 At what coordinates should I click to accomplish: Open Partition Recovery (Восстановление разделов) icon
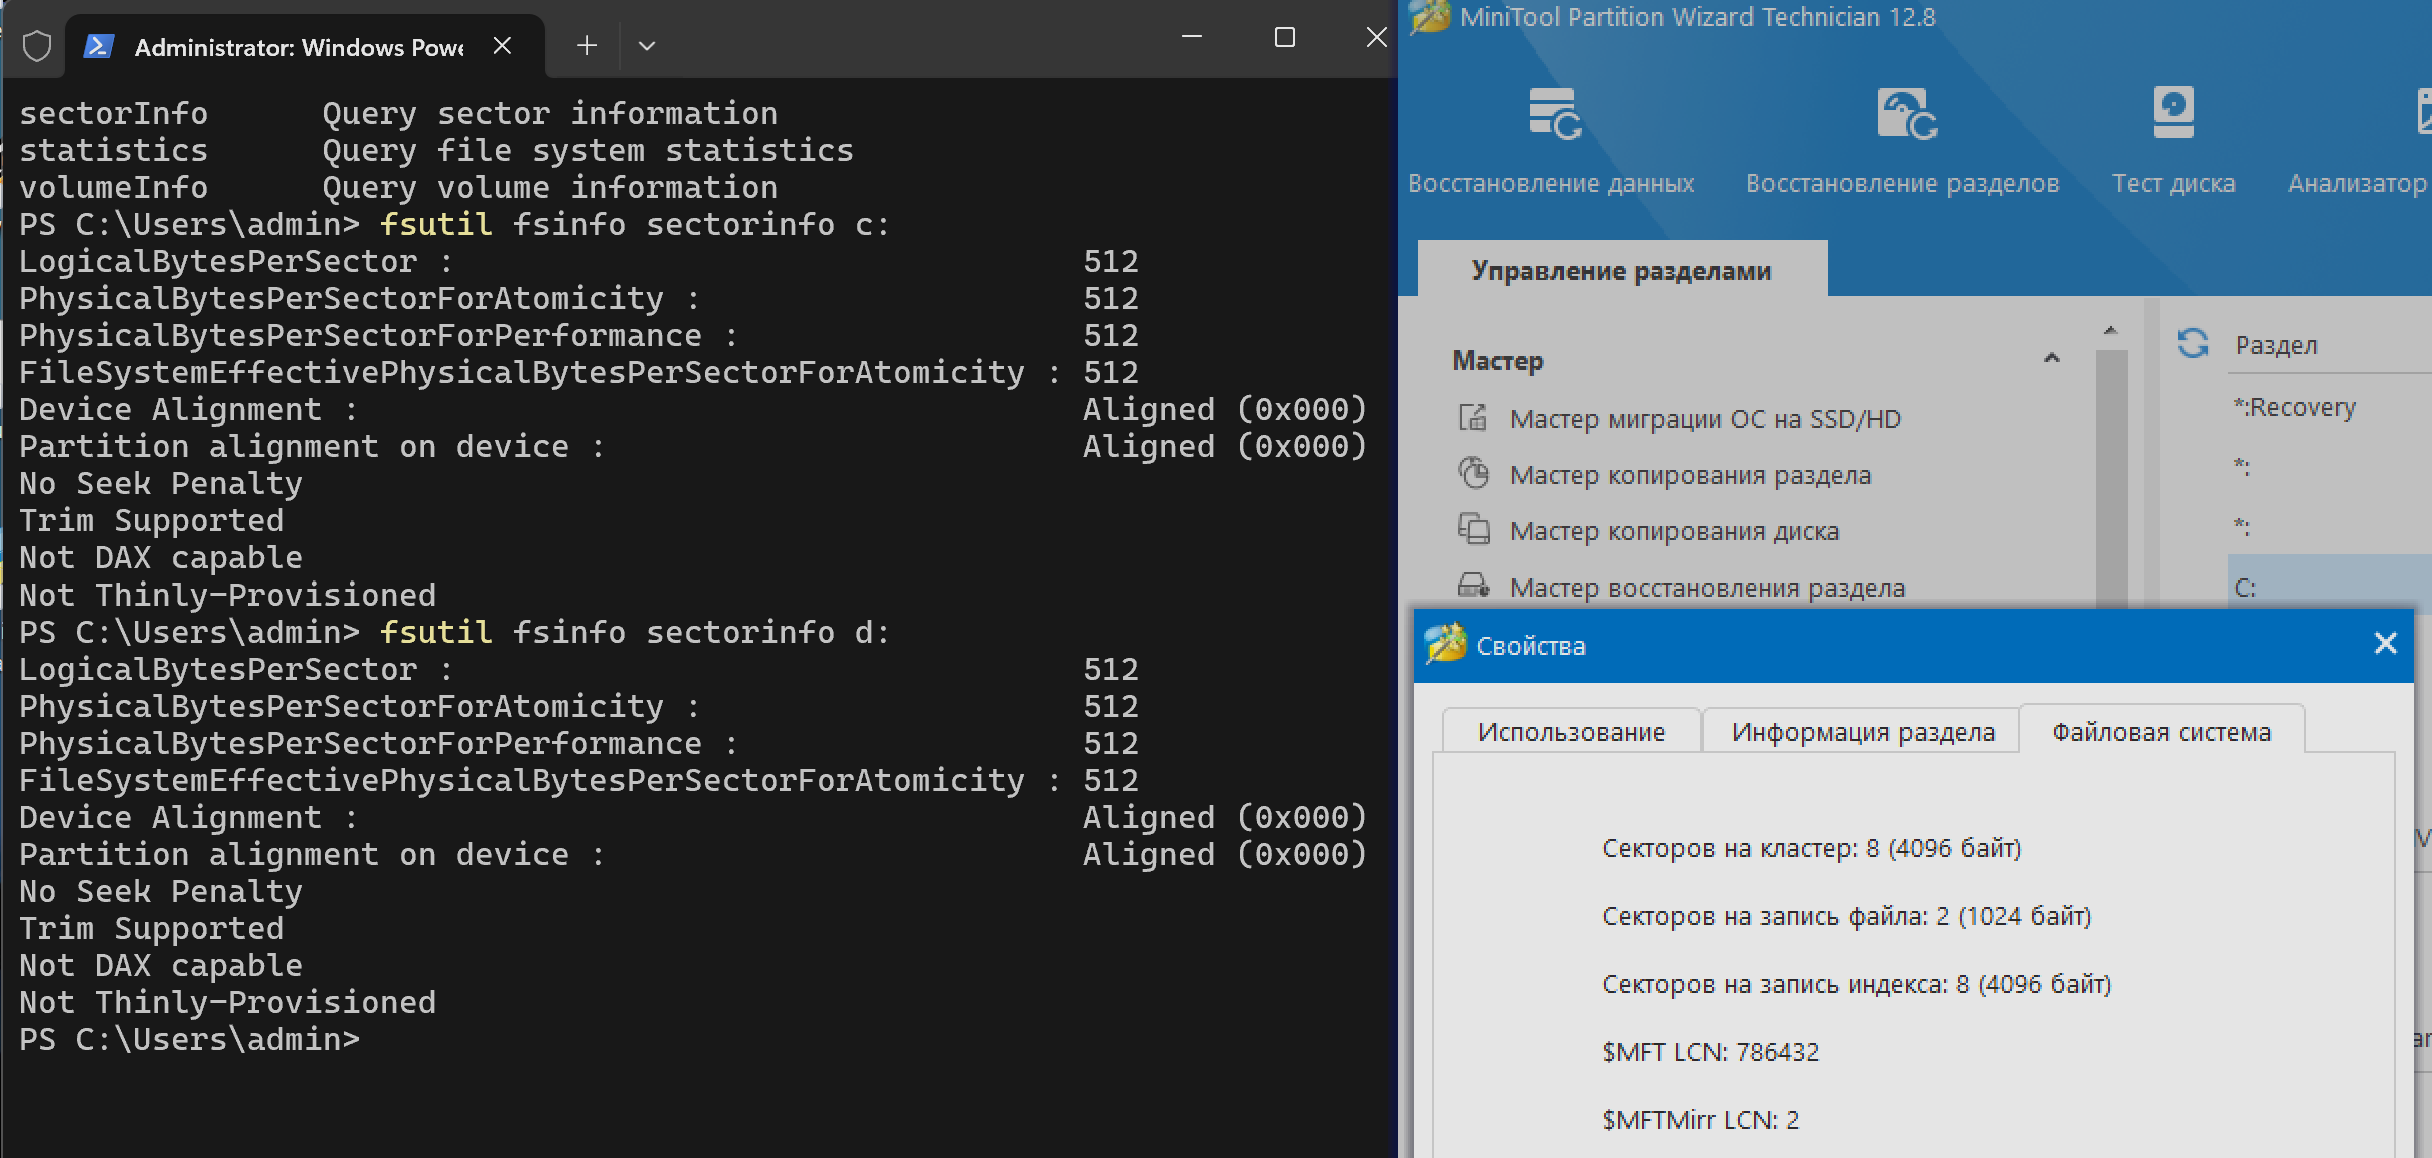click(1905, 114)
